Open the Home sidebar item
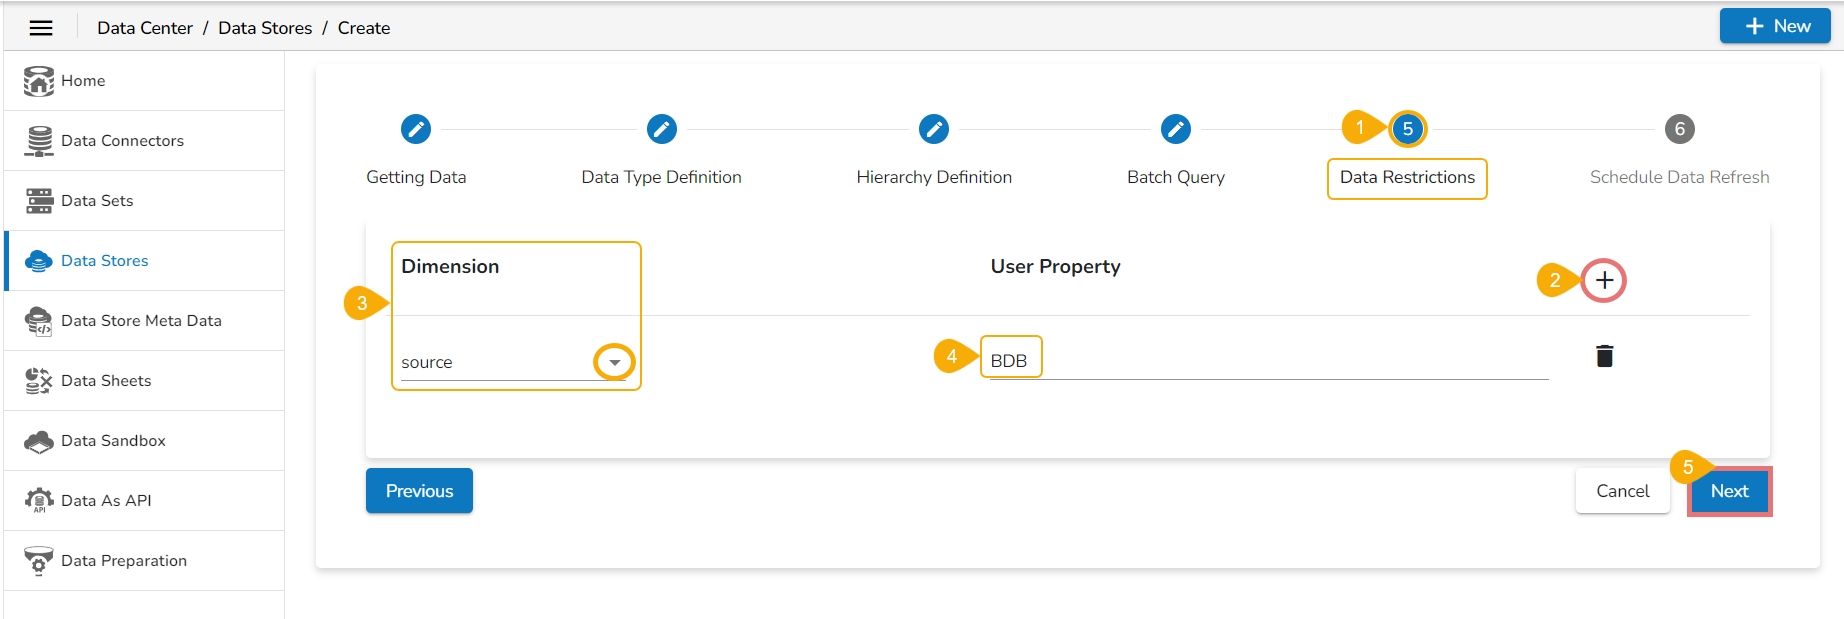This screenshot has width=1844, height=619. click(83, 81)
